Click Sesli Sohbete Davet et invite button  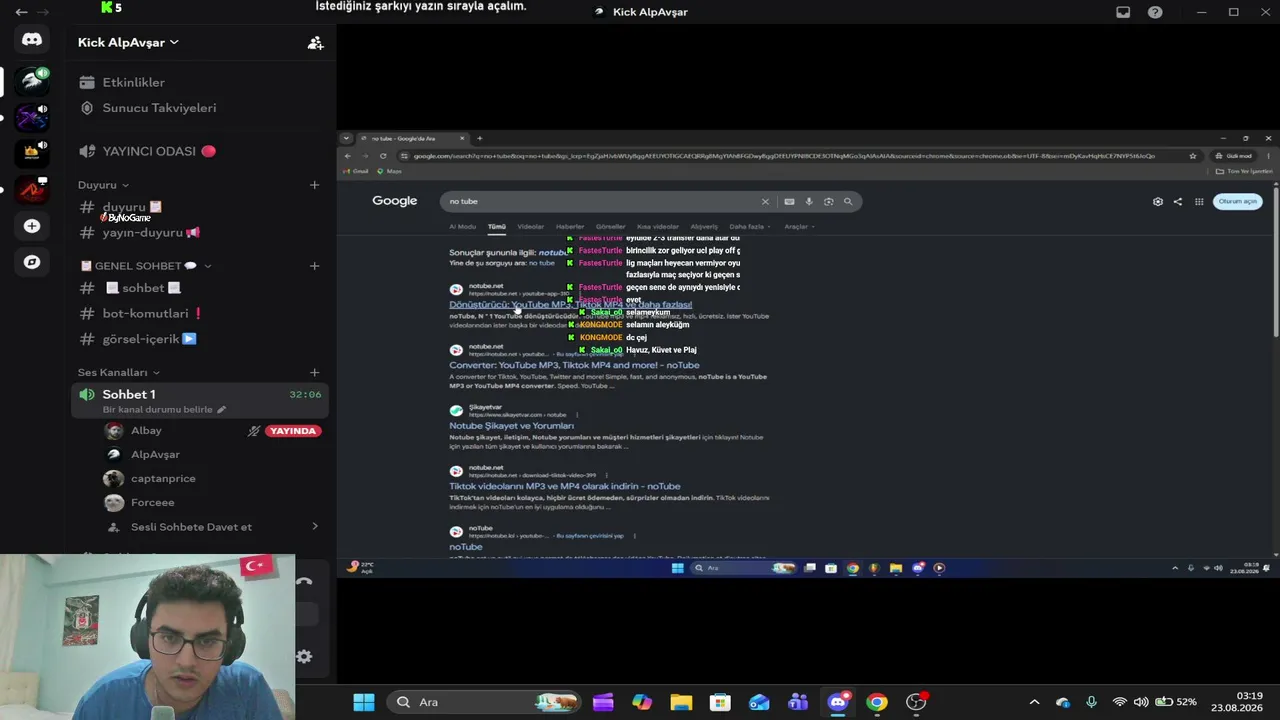(x=191, y=527)
